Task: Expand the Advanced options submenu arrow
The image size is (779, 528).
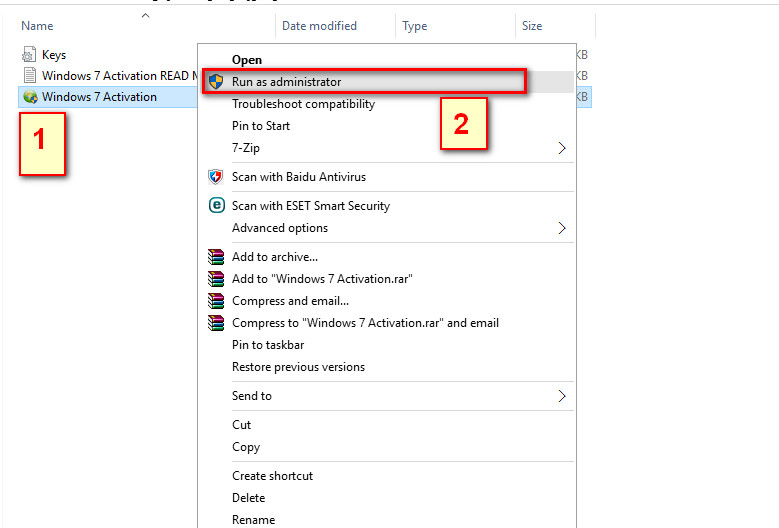Action: 562,228
